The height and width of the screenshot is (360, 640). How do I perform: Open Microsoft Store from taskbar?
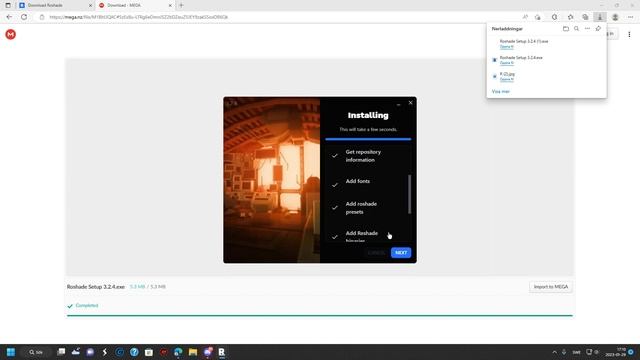pos(149,352)
